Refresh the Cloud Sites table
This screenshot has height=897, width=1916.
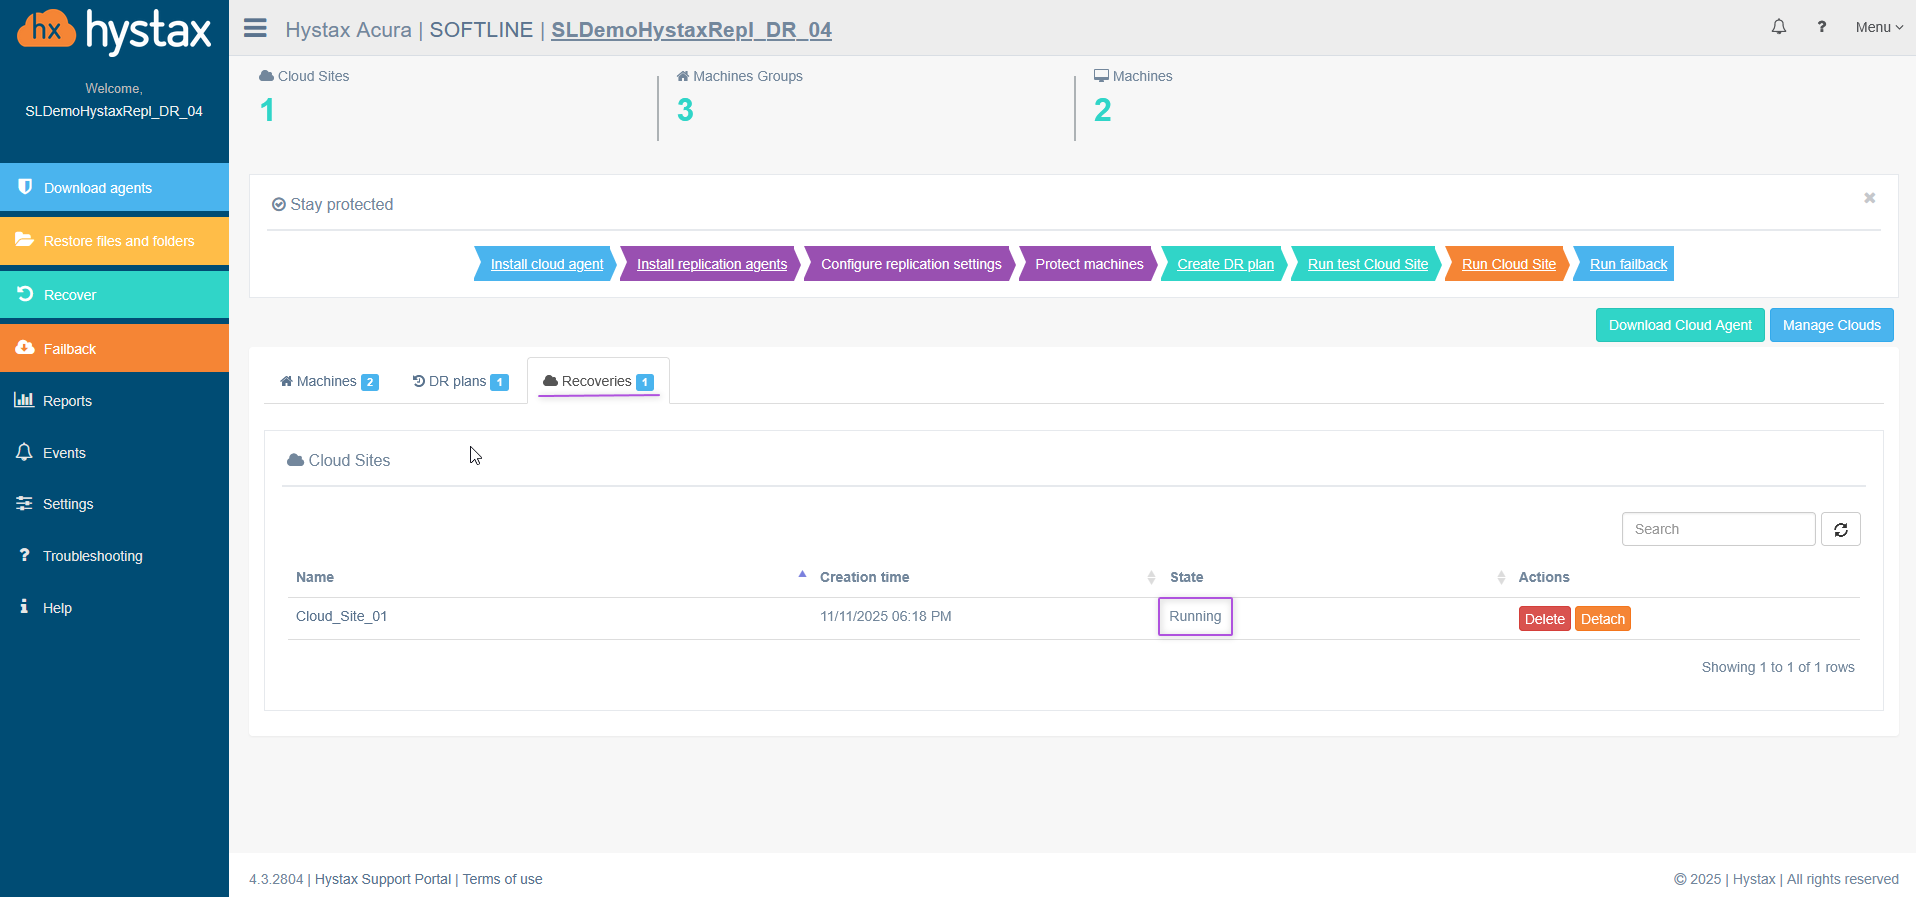click(1840, 529)
